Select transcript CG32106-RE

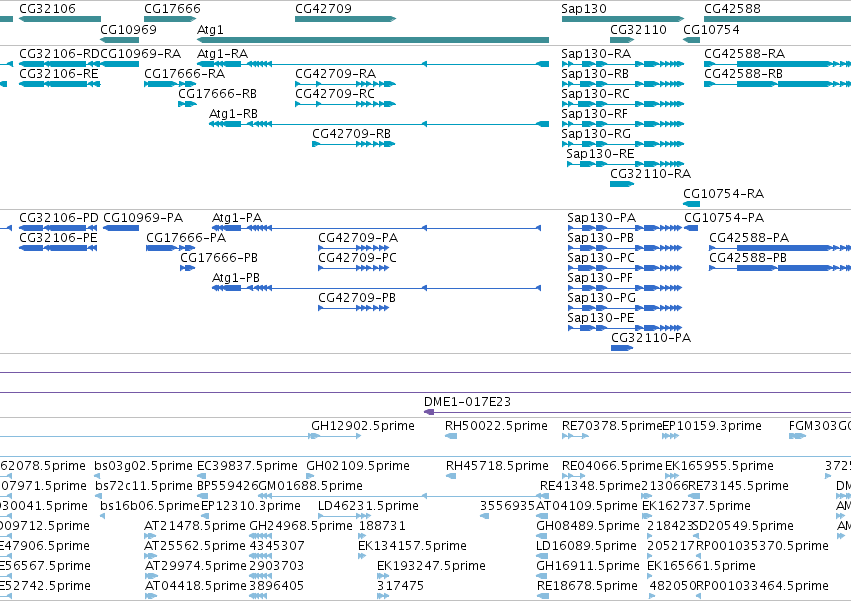pos(60,84)
